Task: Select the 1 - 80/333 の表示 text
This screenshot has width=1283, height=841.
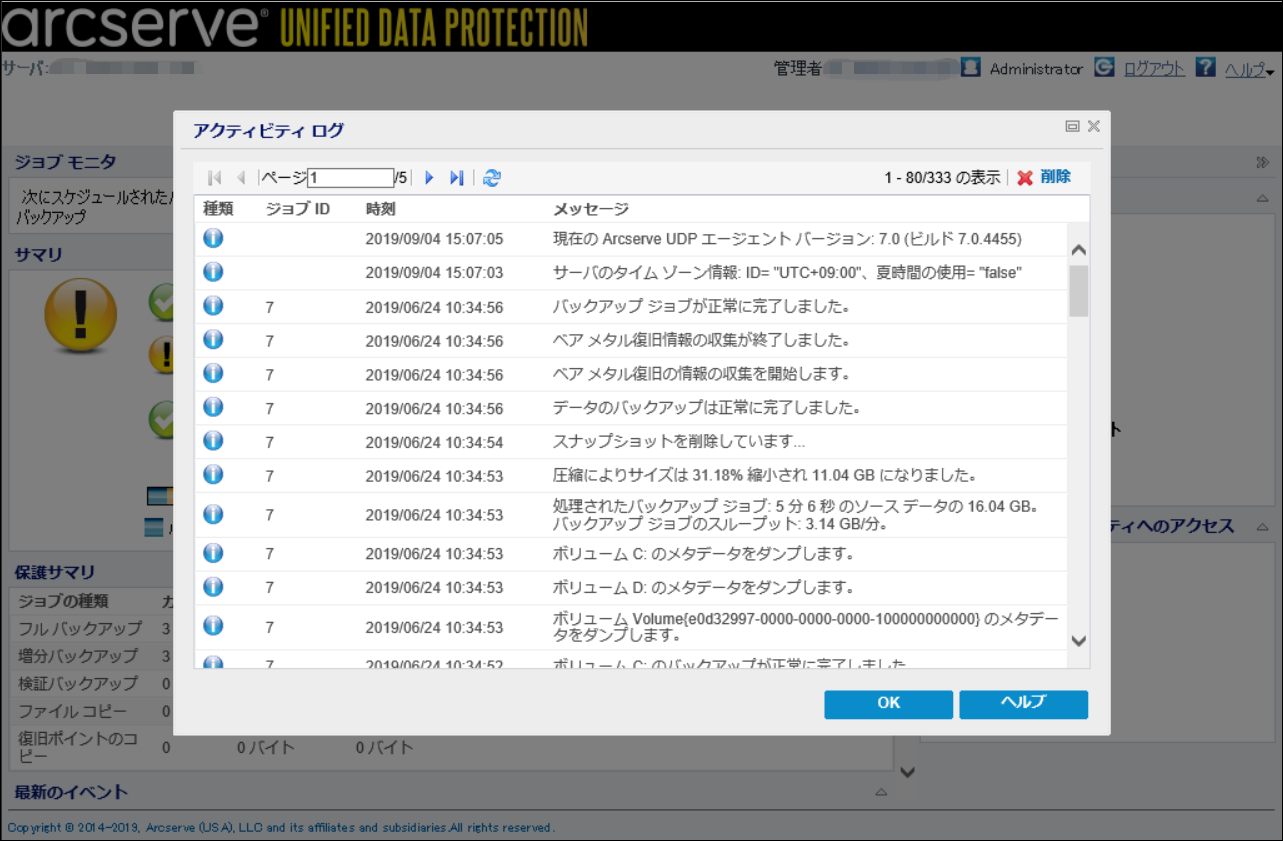Action: click(x=942, y=178)
